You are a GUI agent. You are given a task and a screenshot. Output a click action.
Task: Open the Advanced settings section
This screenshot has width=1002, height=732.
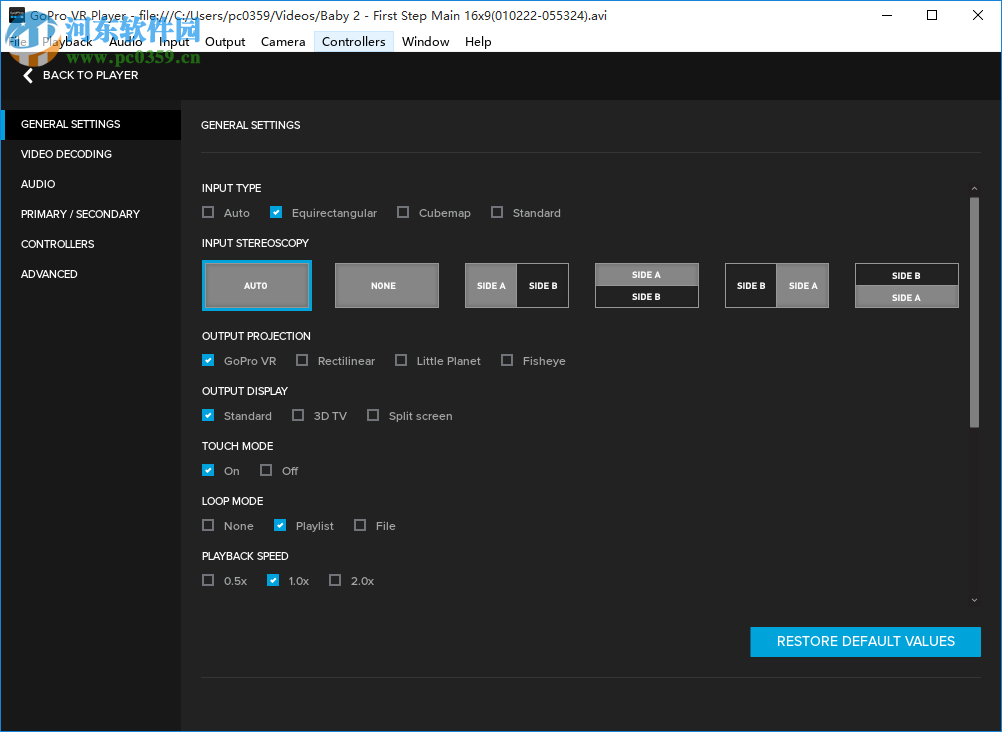click(49, 274)
